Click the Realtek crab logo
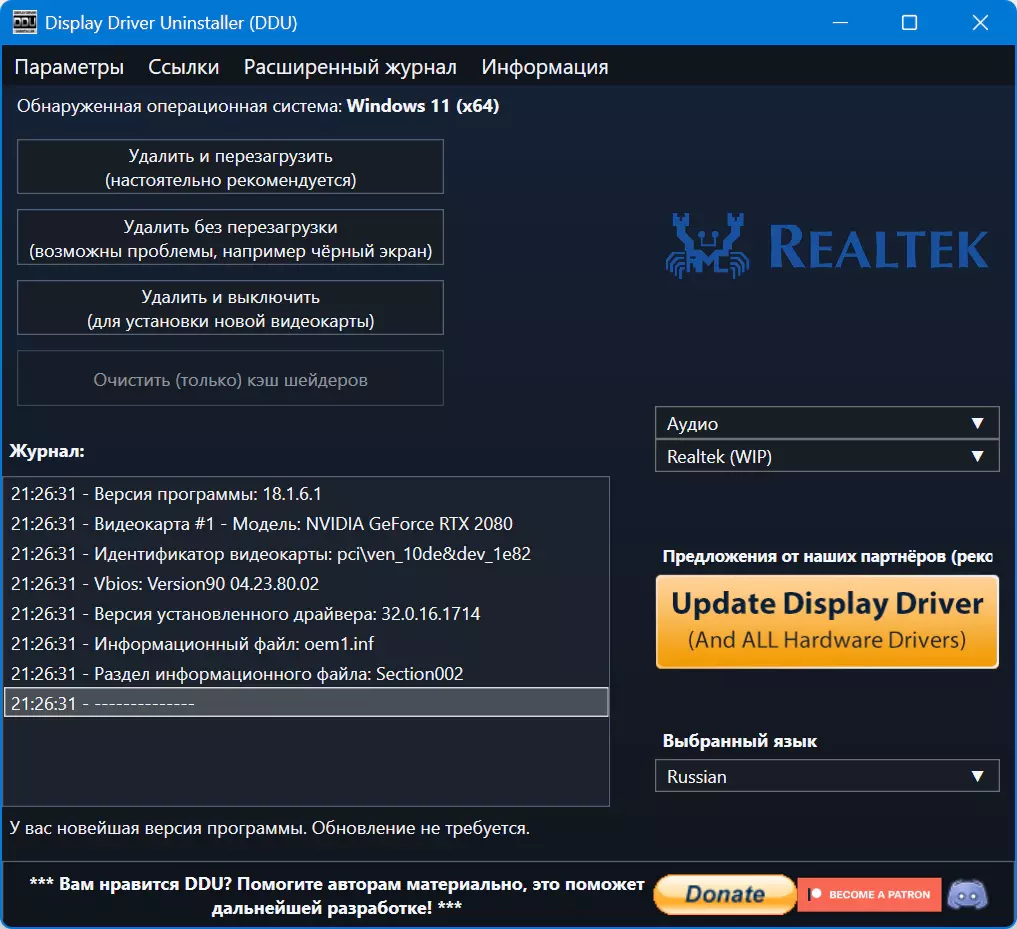Screen dimensions: 1017x929 coord(708,246)
